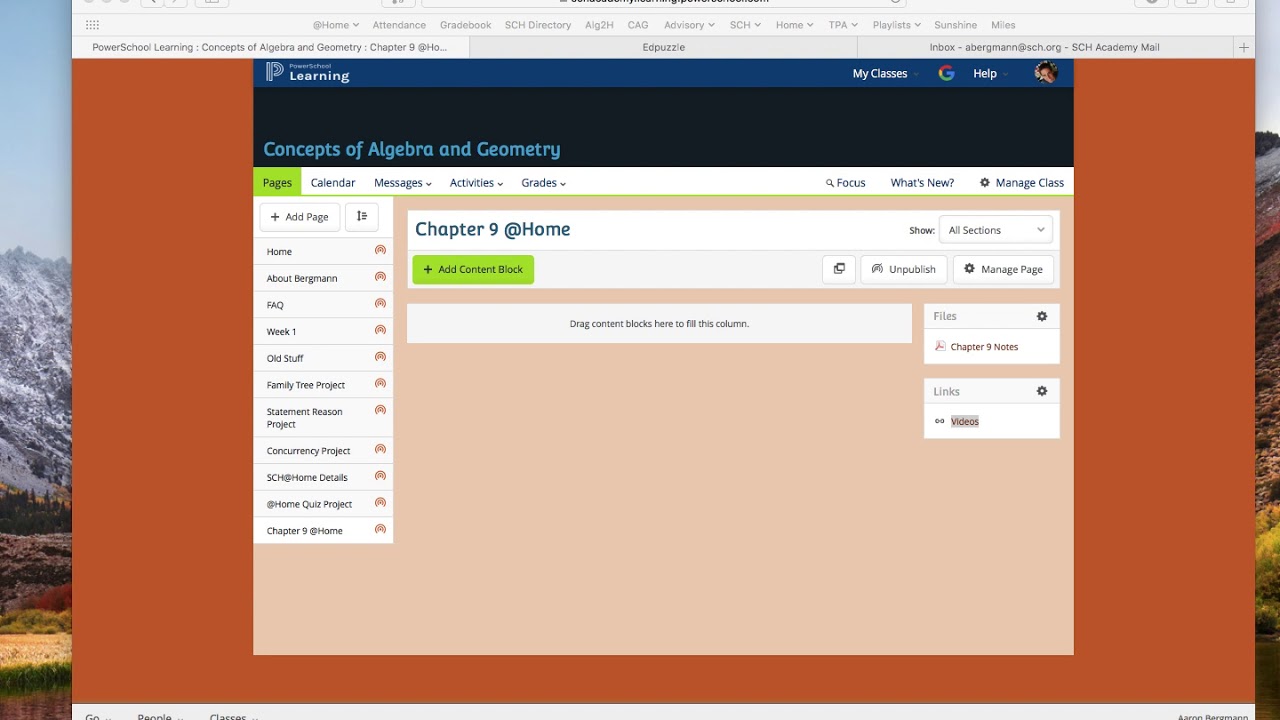Open the Home page in sidebar
Screen dimensions: 1280x720
[x=279, y=252]
